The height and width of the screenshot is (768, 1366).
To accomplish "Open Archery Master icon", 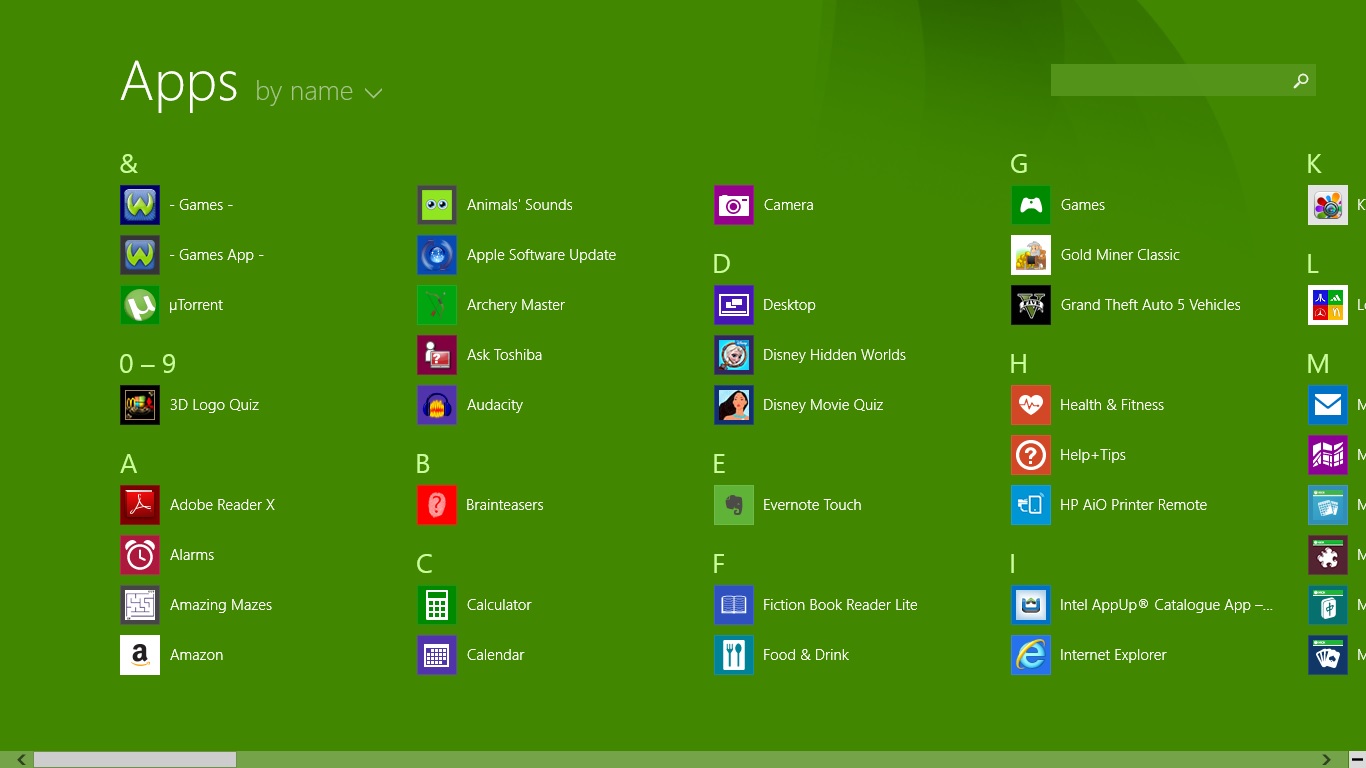I will tap(437, 305).
